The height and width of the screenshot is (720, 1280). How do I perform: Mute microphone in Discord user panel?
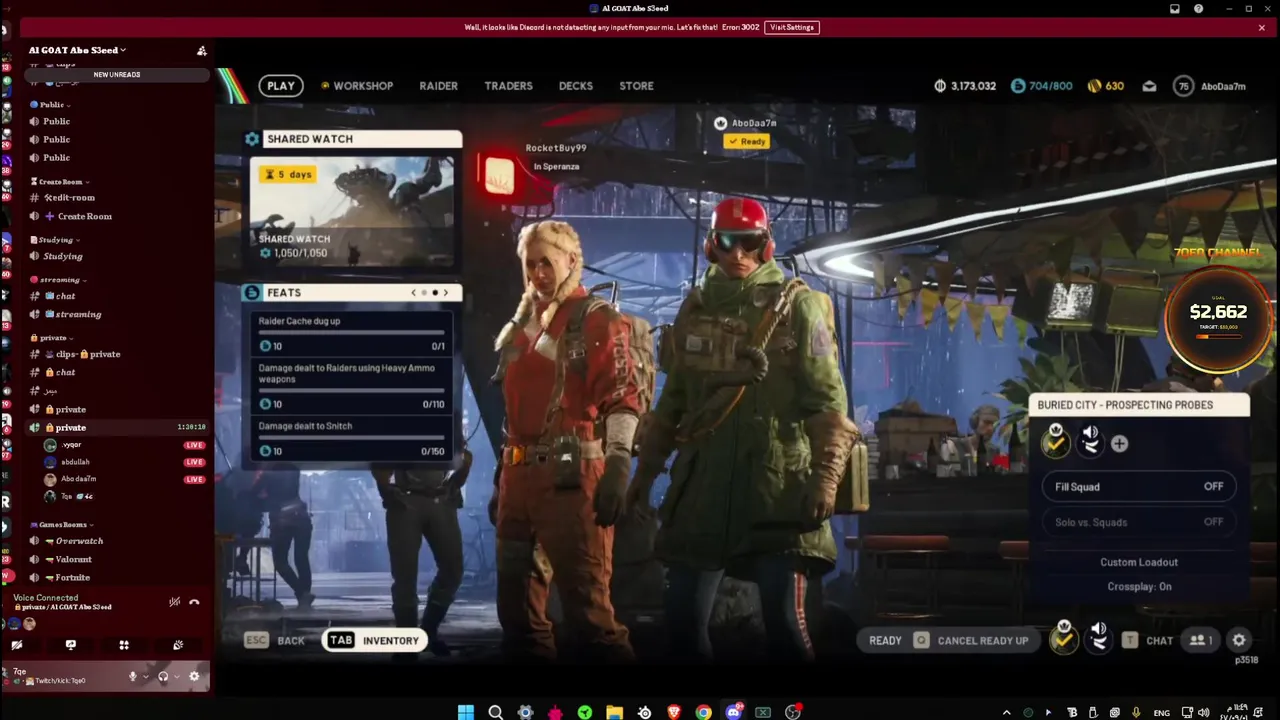(x=132, y=676)
